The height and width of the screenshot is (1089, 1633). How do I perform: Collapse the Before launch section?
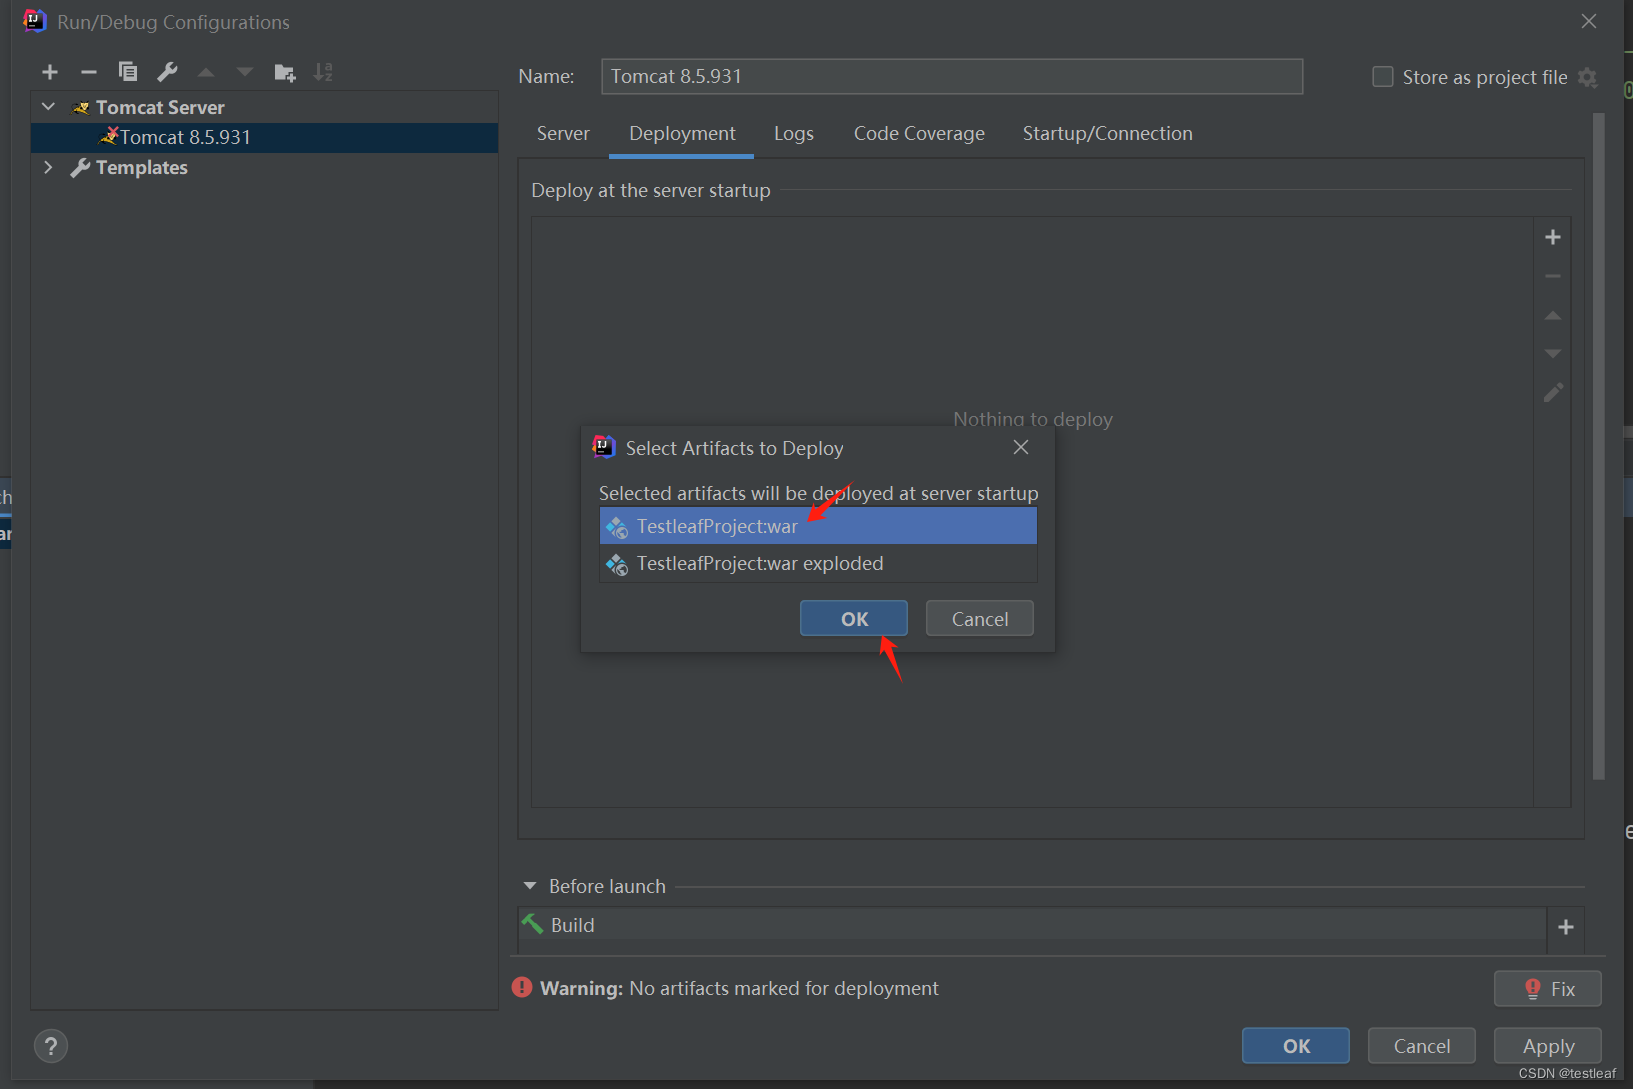530,886
